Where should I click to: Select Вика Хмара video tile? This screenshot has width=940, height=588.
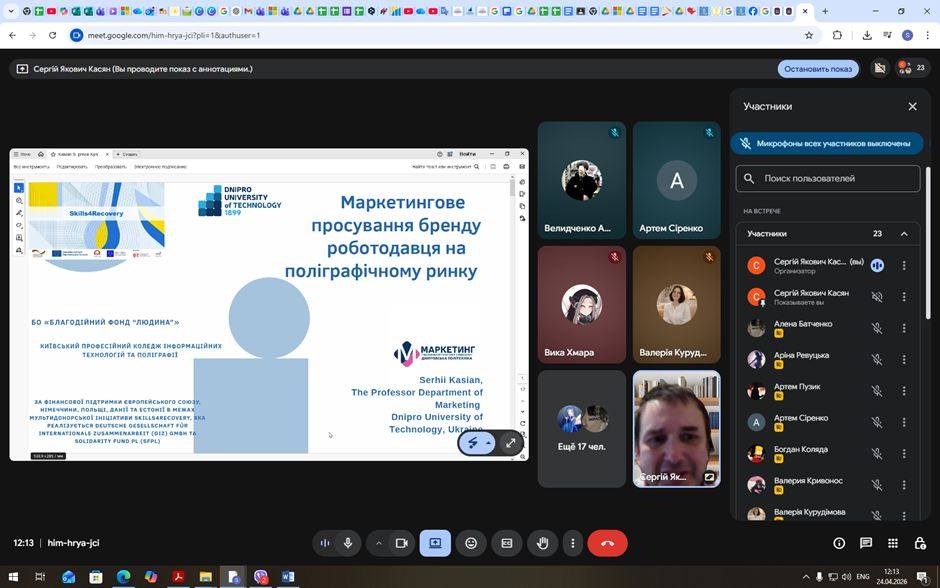pyautogui.click(x=582, y=304)
